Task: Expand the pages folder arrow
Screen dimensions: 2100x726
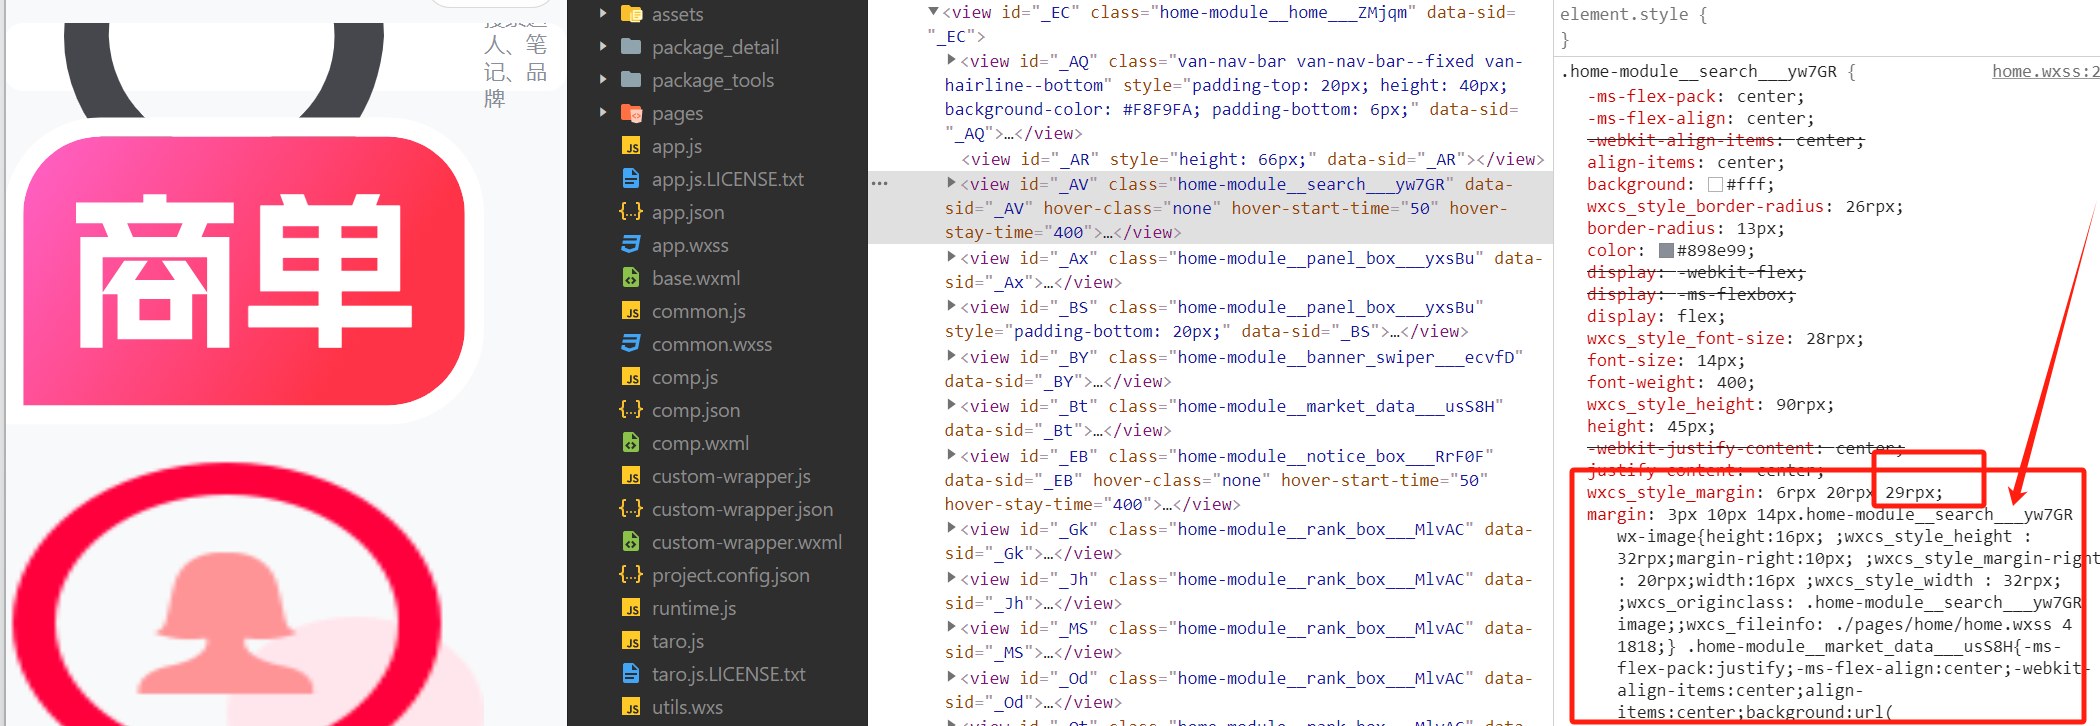Action: 603,113
